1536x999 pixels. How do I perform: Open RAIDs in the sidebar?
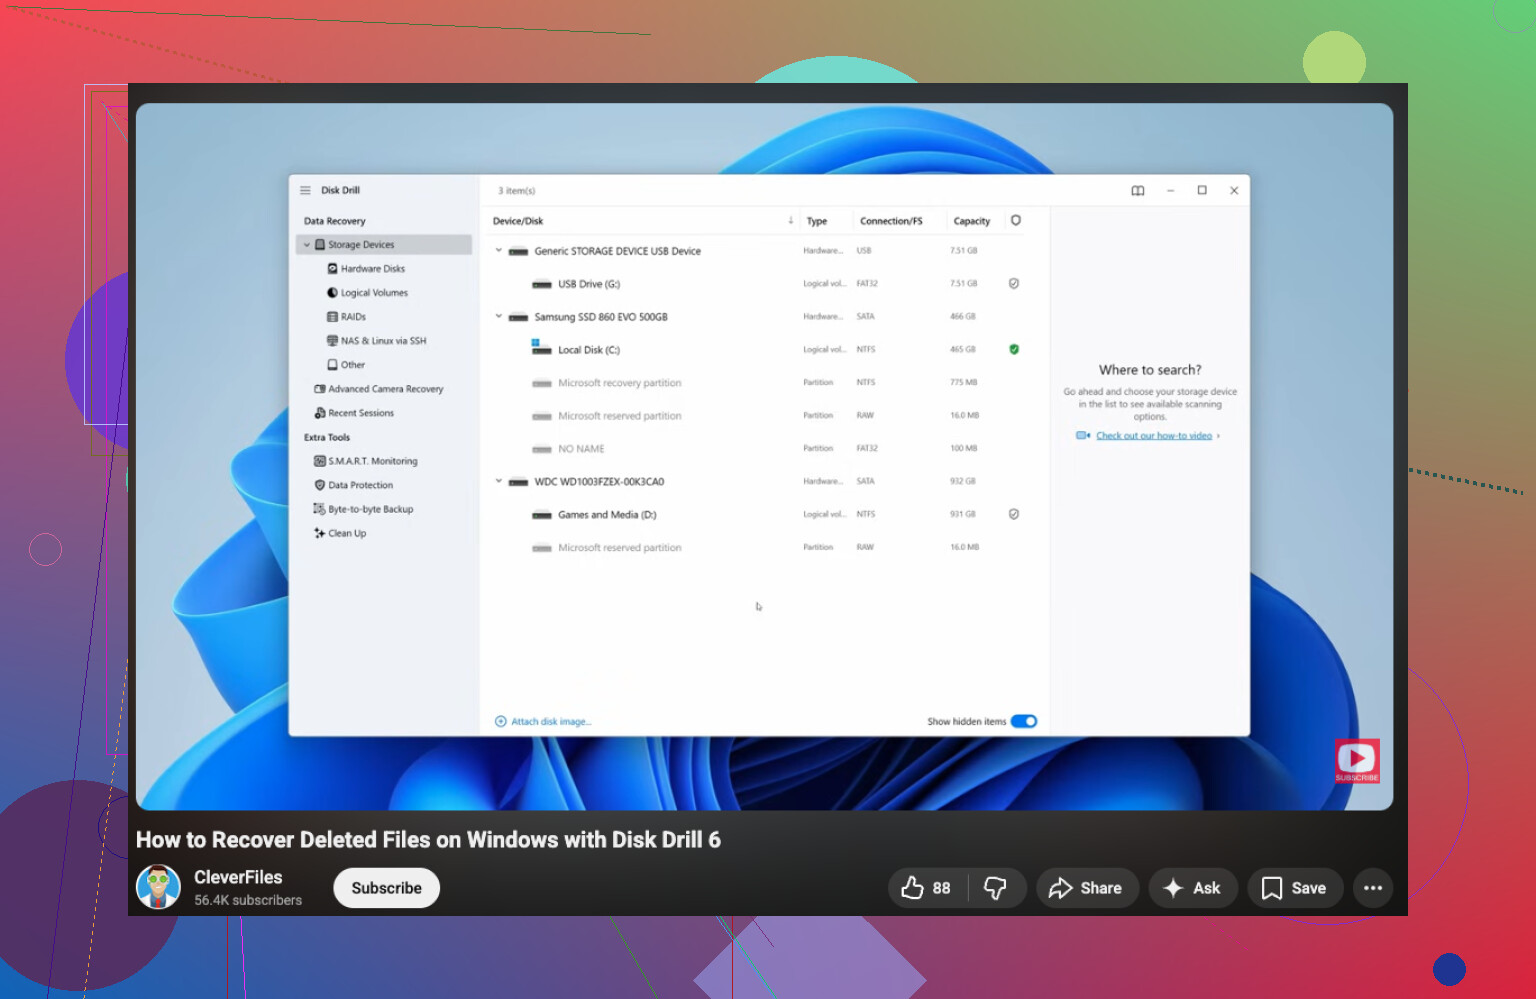[x=346, y=317]
